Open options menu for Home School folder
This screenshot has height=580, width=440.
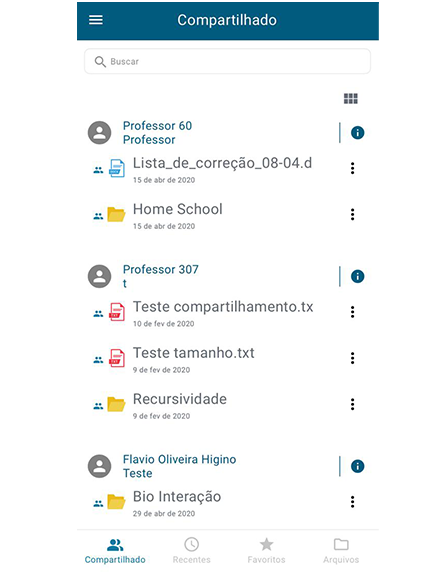(x=352, y=215)
